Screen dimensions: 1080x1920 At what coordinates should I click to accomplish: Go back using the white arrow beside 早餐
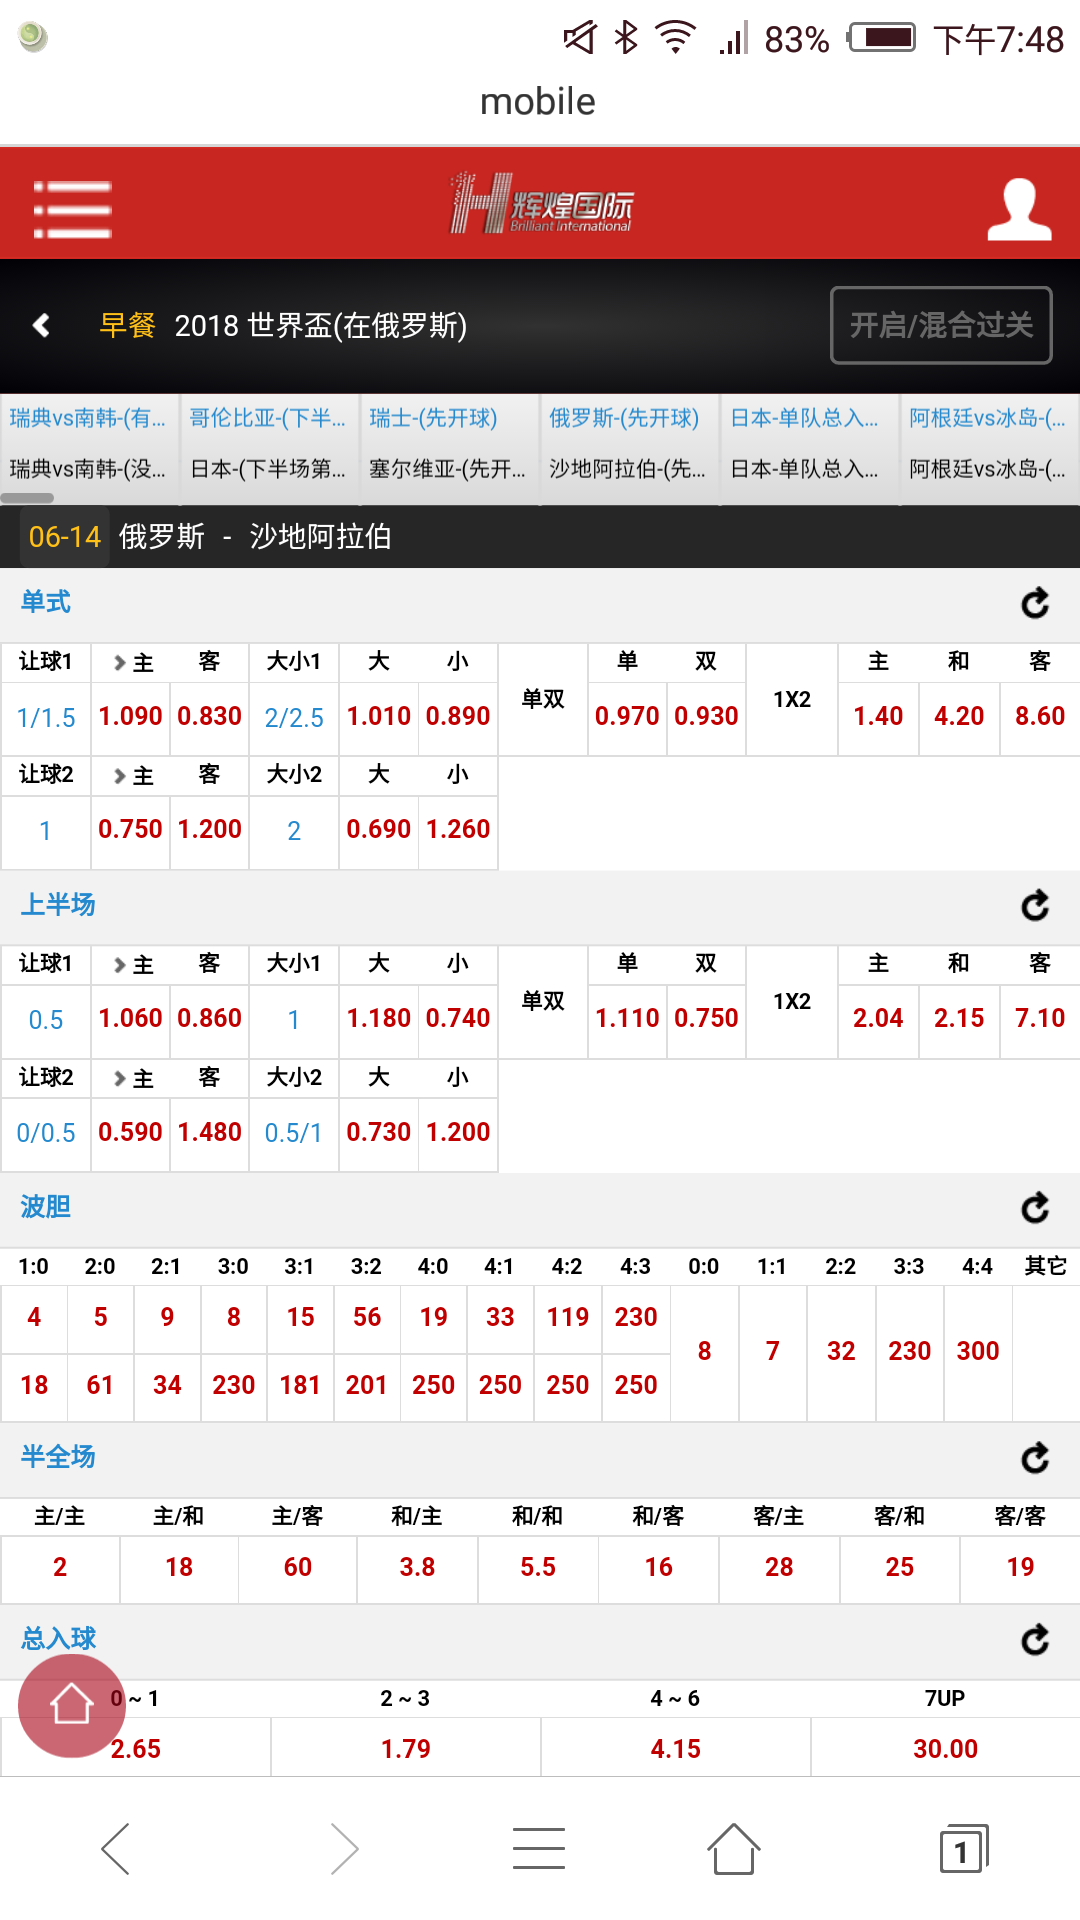coord(42,325)
